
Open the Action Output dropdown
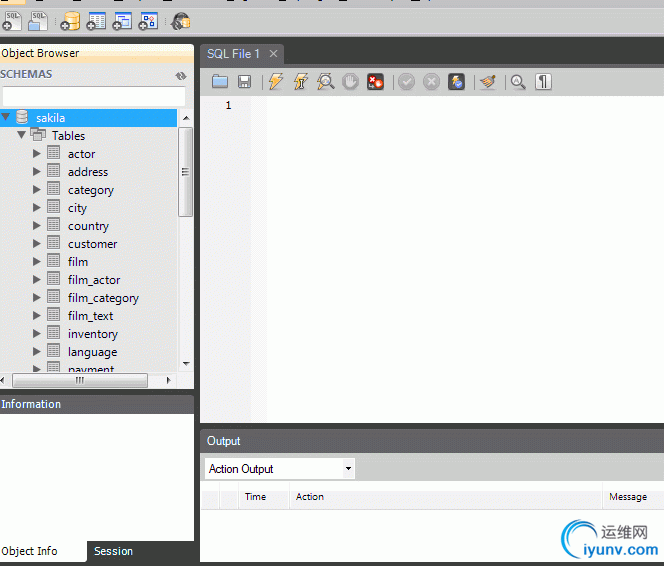[348, 468]
